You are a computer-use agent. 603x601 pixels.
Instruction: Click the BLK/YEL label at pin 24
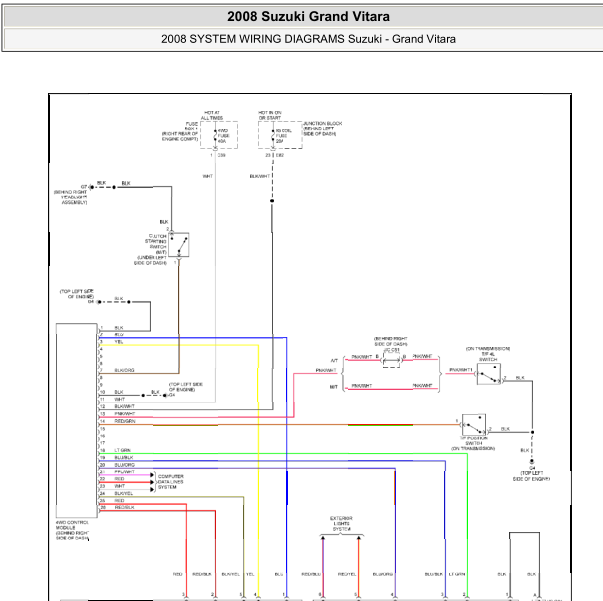tap(124, 493)
